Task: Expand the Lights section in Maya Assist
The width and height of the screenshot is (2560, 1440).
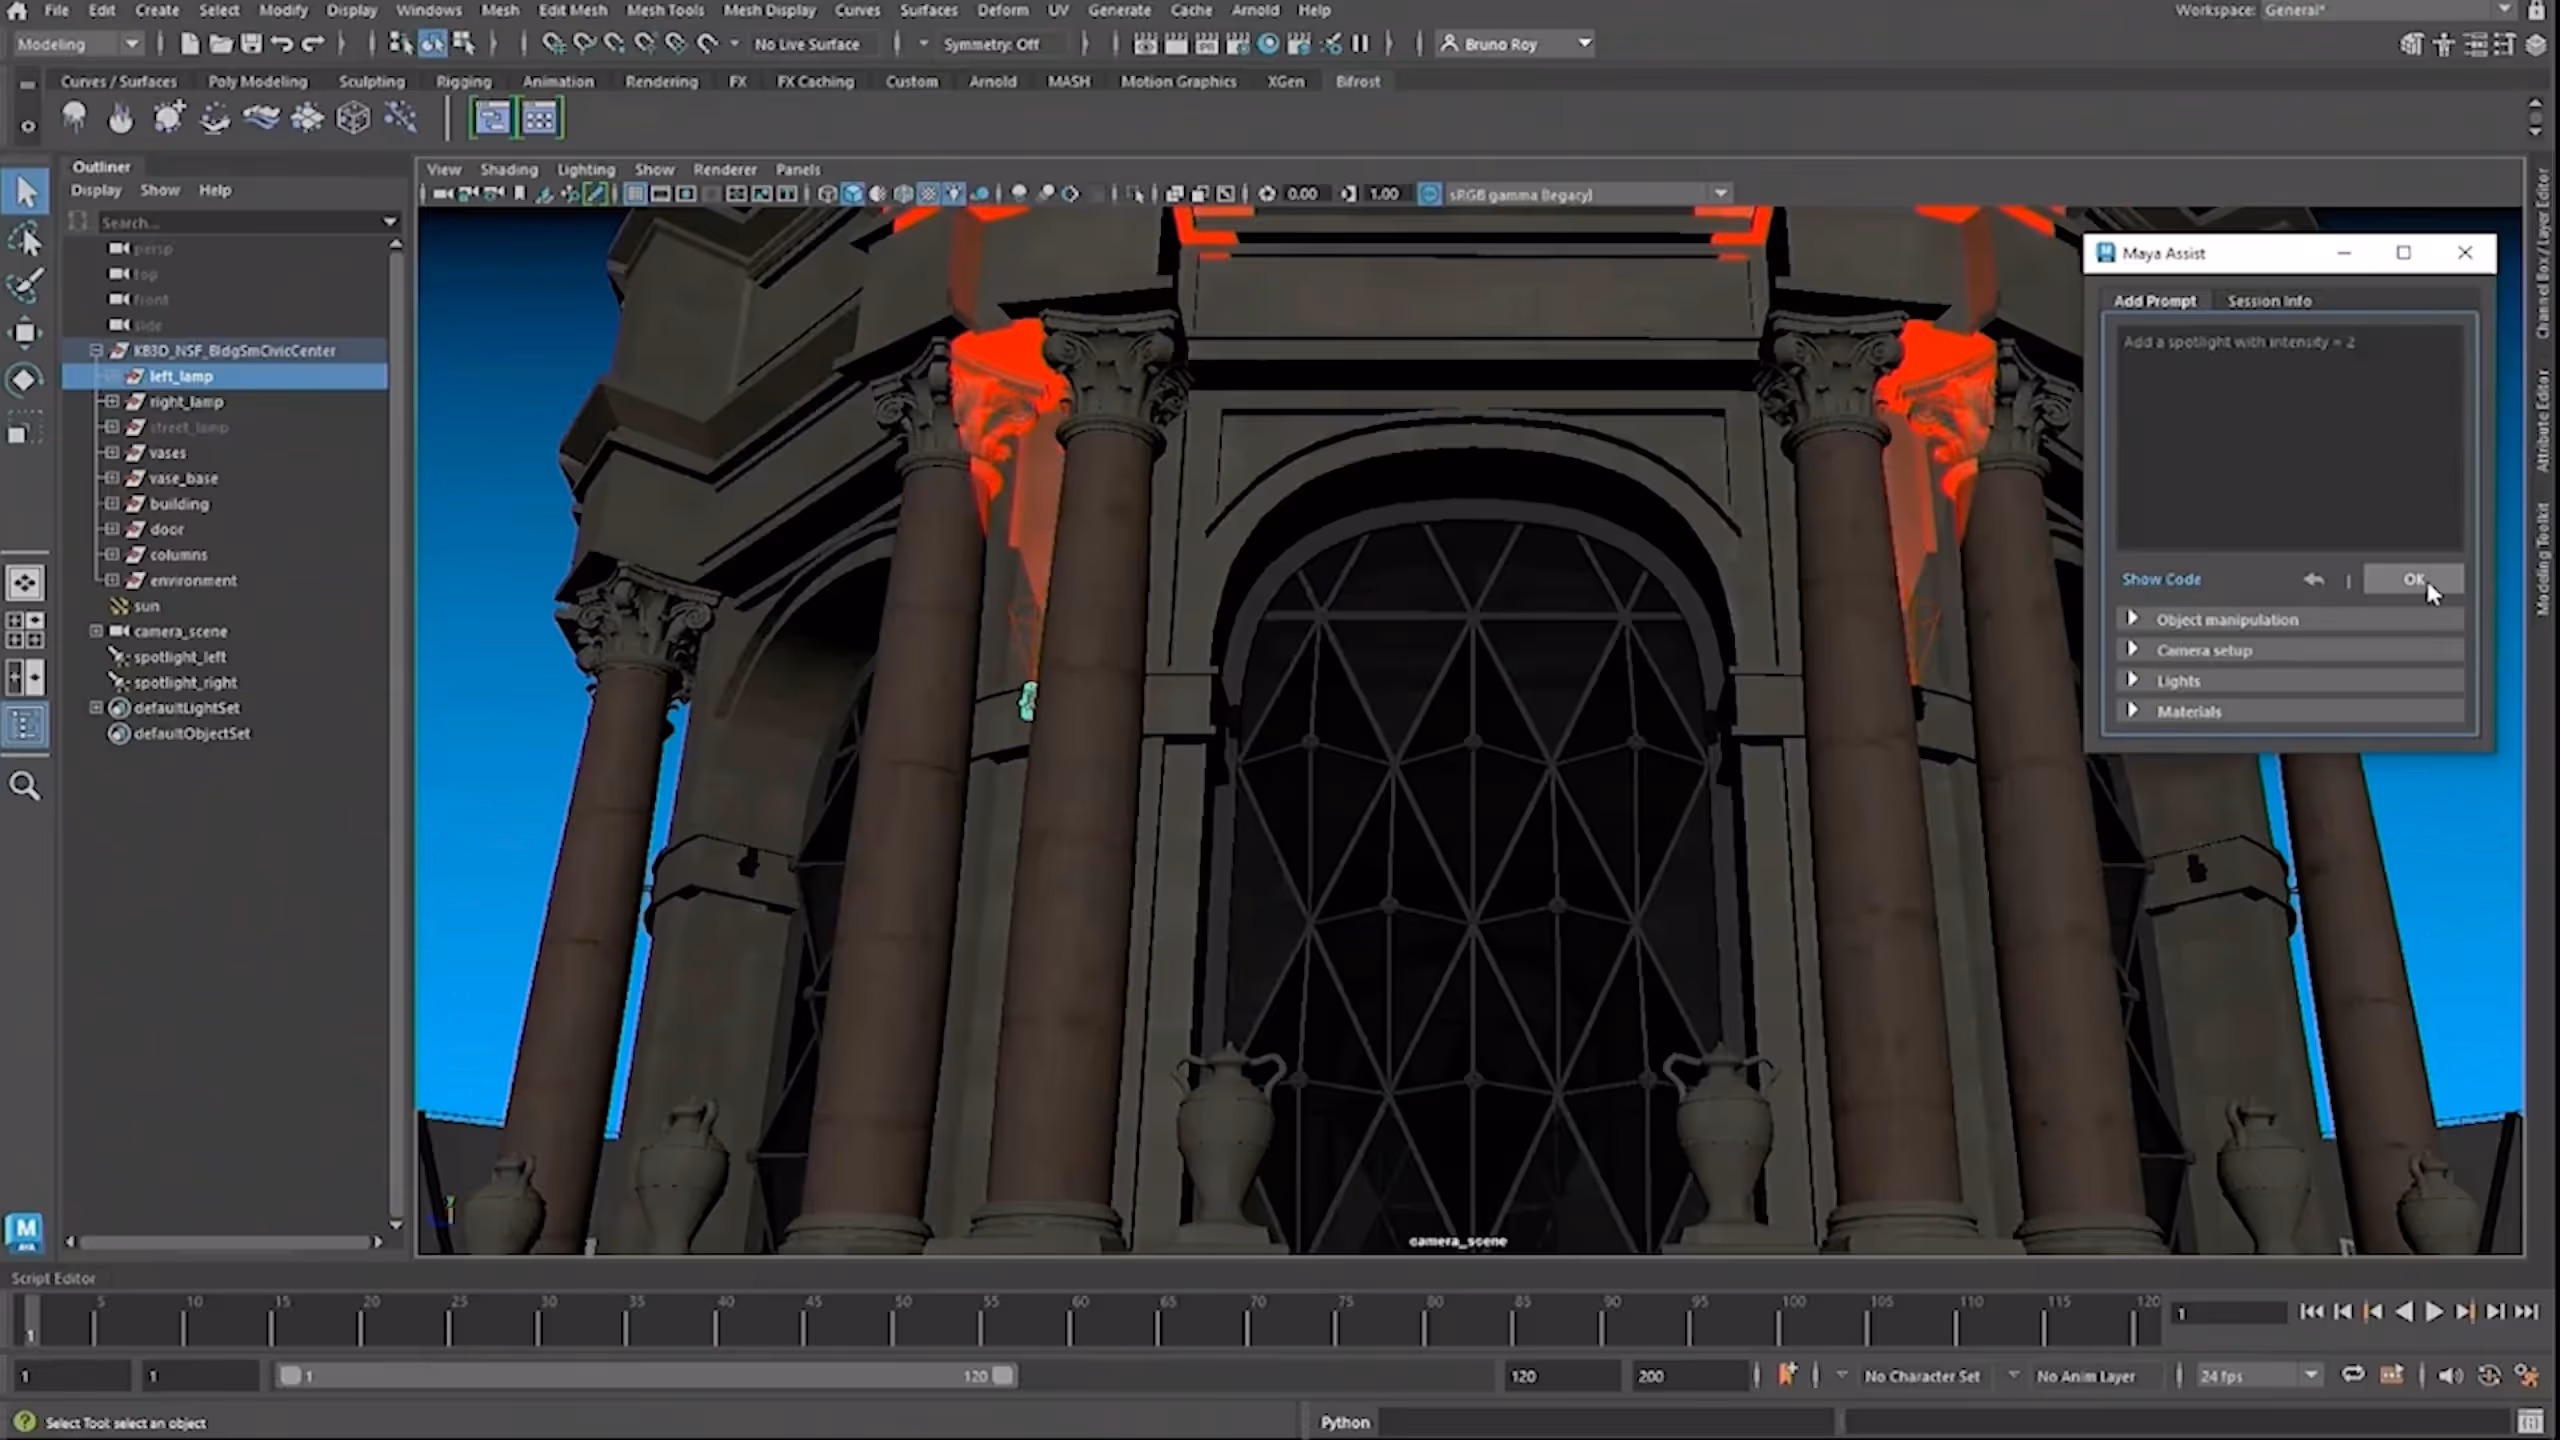Action: (x=2178, y=681)
